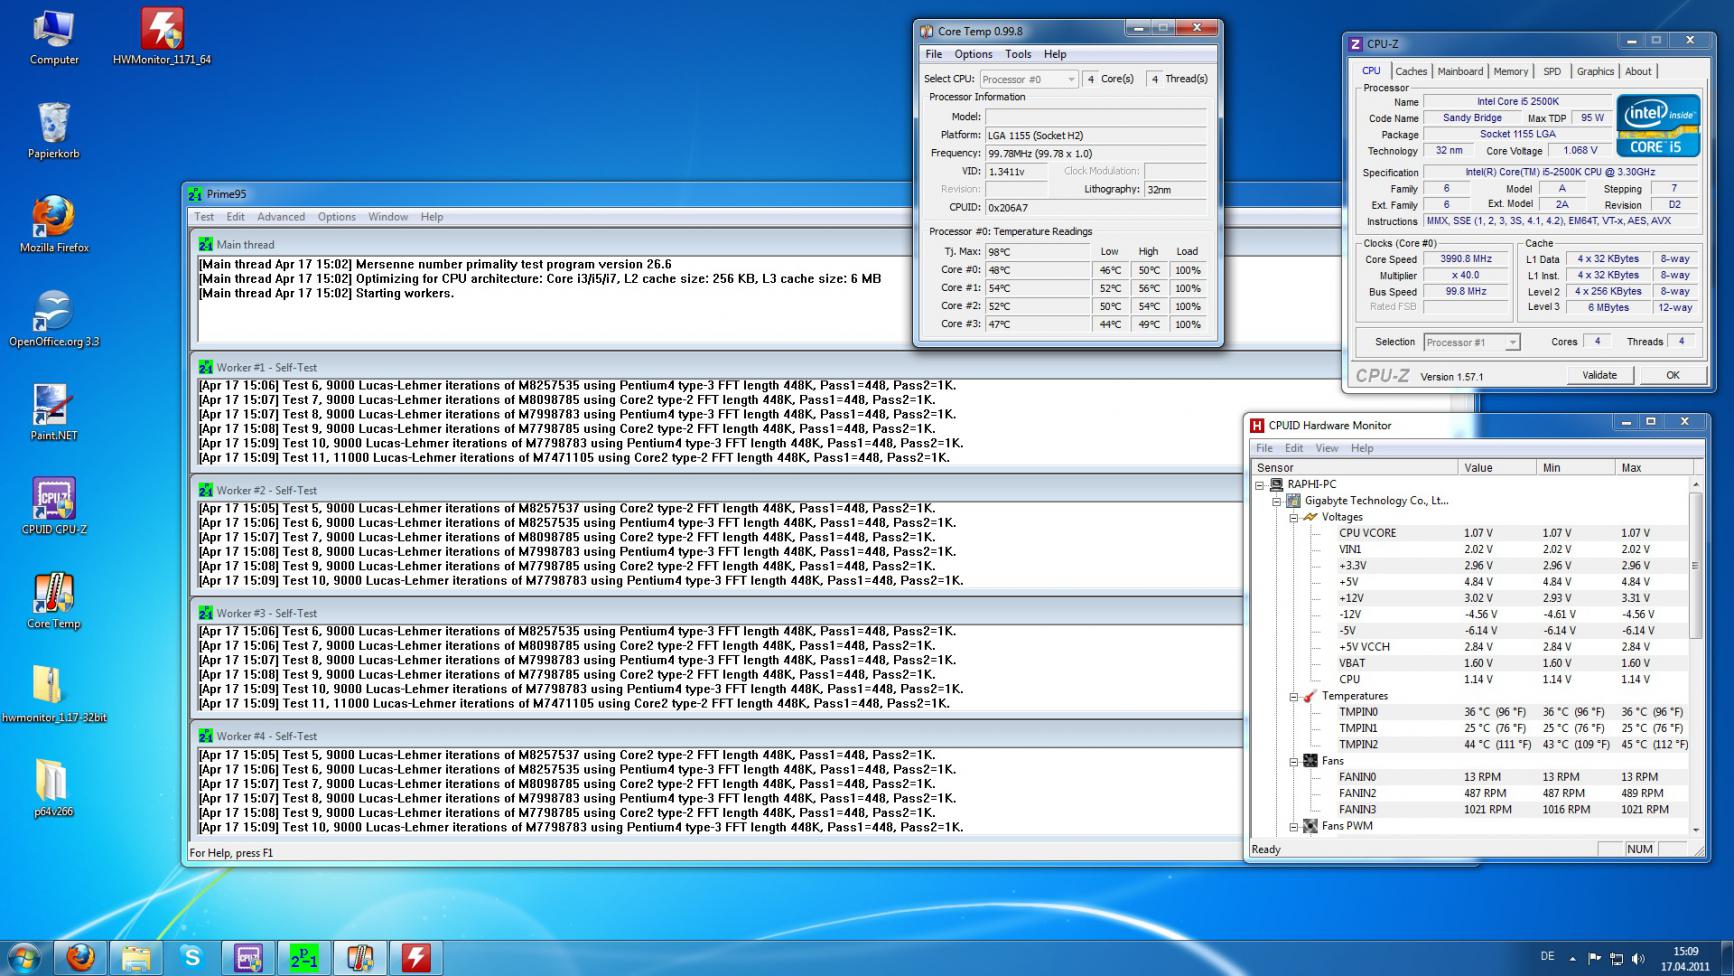
Task: Click the Validate button in CPU-Z
Action: (1599, 375)
